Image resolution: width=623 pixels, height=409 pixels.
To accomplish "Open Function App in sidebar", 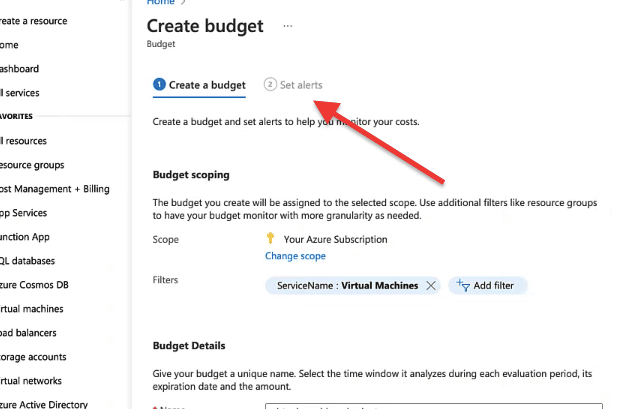I will [x=25, y=237].
